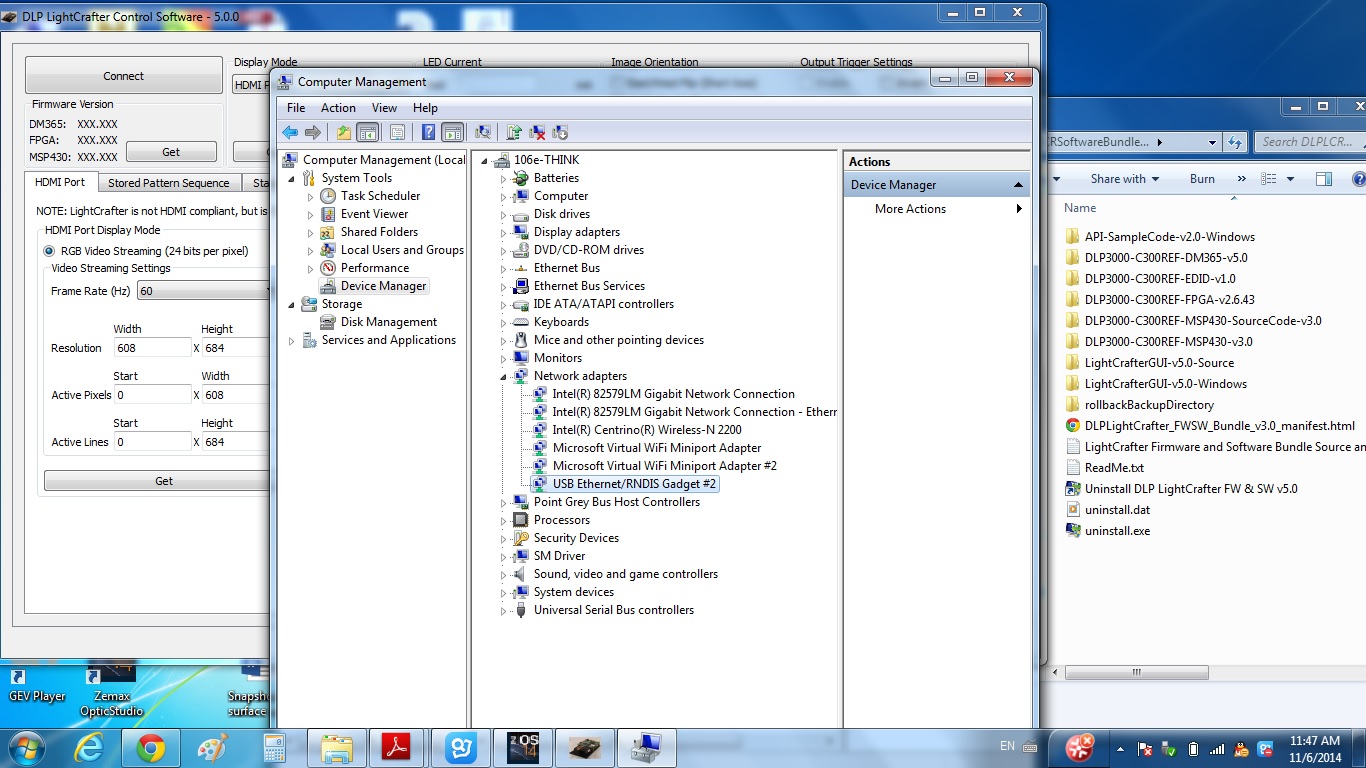Click the Windows Start orb

pyautogui.click(x=25, y=747)
